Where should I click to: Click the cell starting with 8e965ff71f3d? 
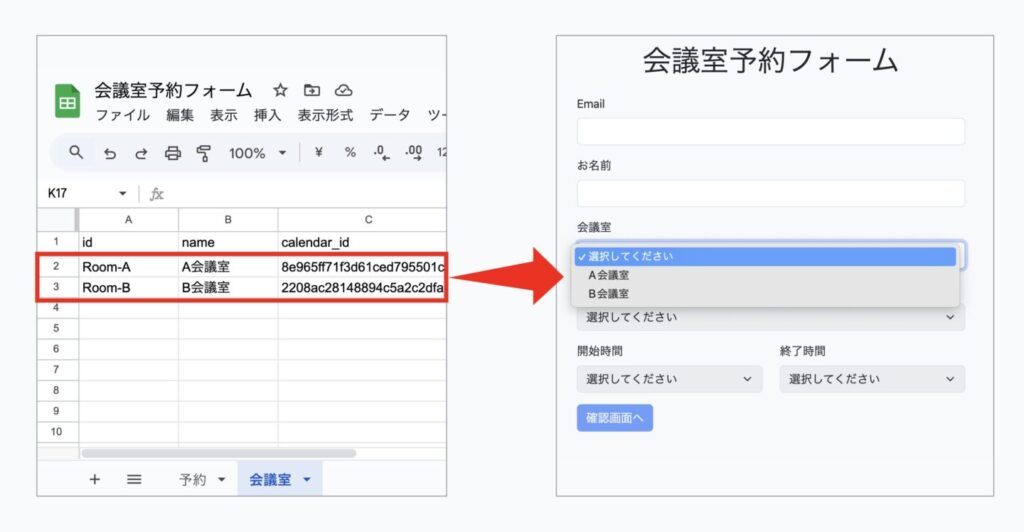click(362, 266)
